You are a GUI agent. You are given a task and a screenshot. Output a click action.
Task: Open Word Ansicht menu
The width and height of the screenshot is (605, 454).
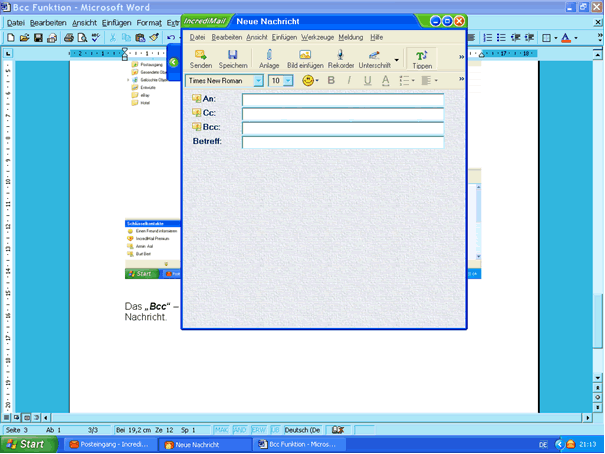click(x=84, y=23)
